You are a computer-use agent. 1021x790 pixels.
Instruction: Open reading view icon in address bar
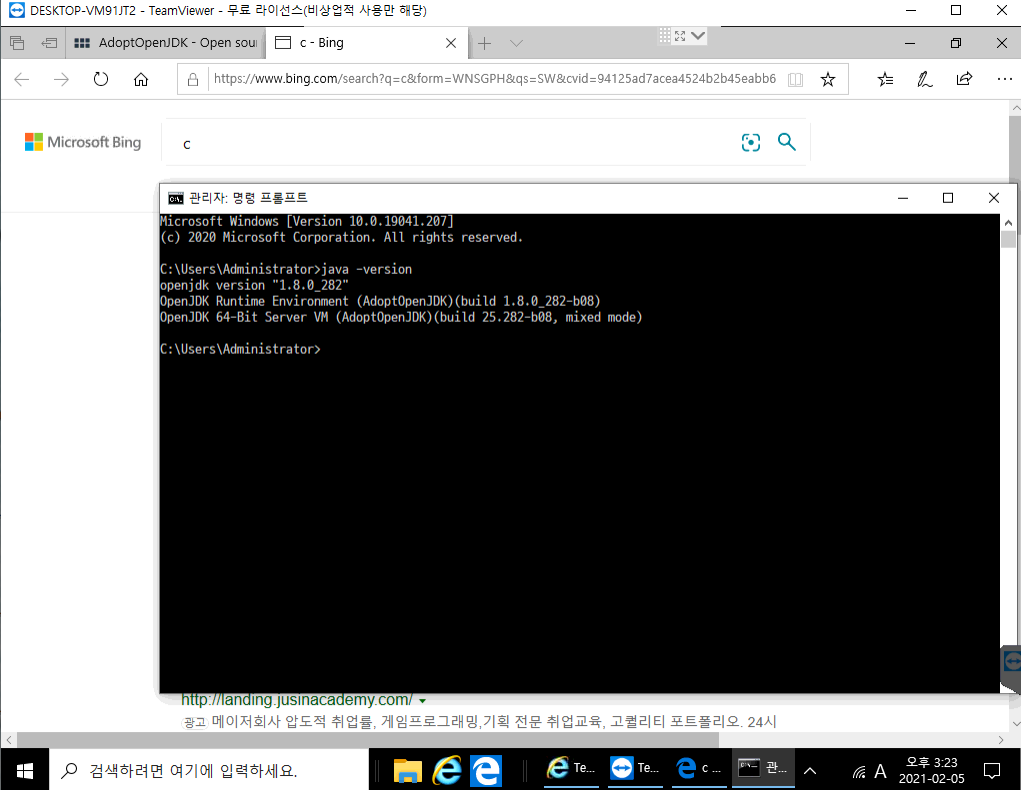[x=795, y=79]
